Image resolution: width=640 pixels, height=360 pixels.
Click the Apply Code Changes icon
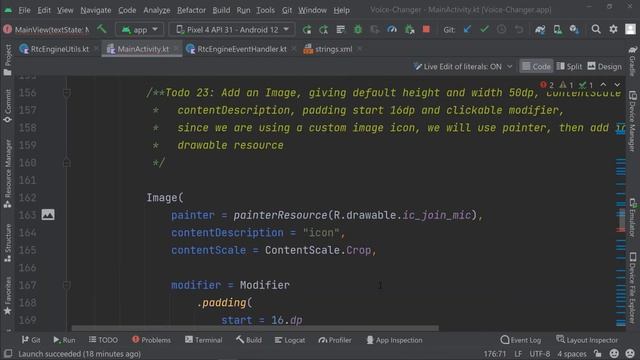point(340,29)
